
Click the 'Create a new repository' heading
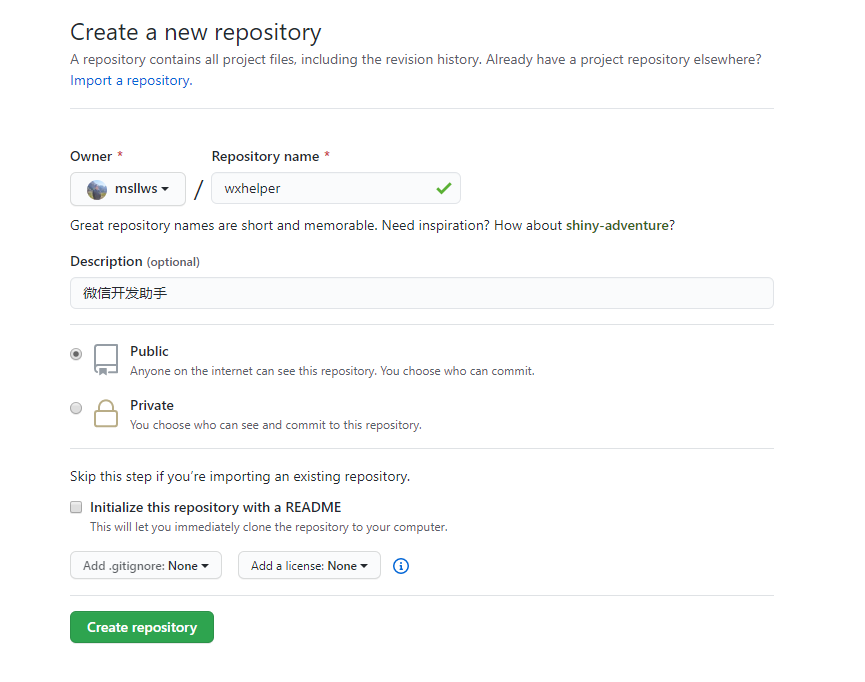pyautogui.click(x=195, y=33)
